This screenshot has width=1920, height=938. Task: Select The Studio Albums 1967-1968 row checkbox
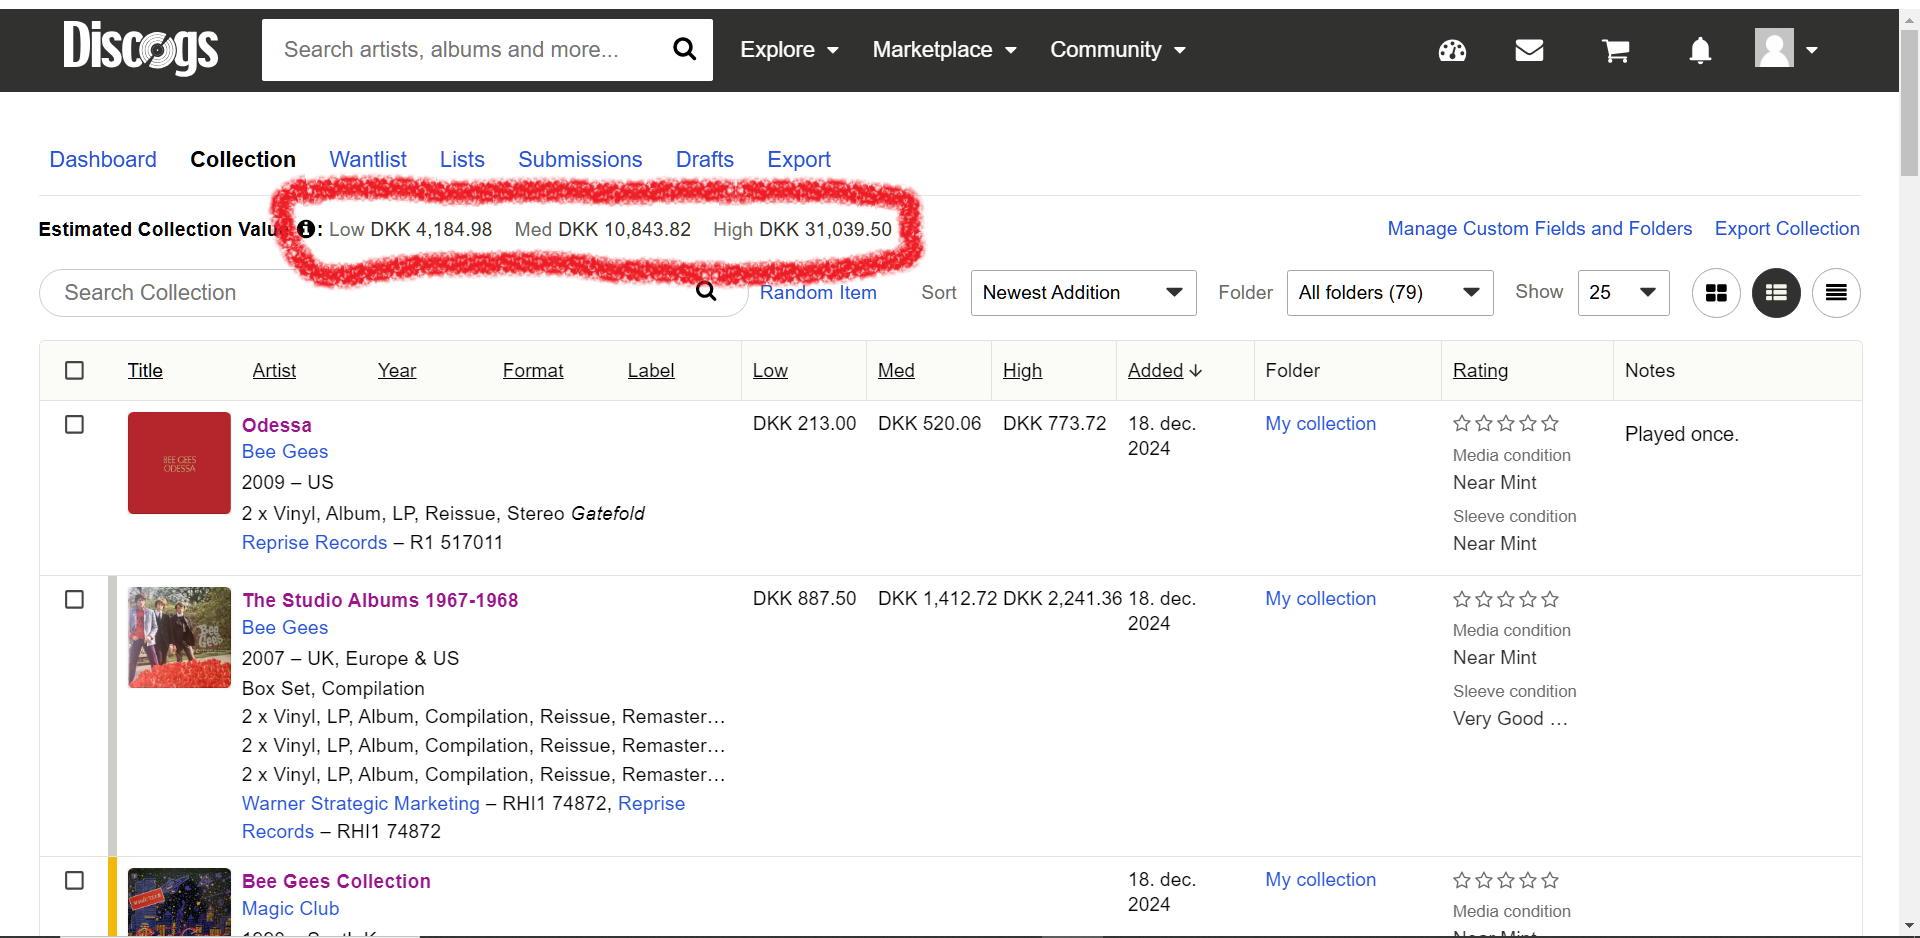[74, 599]
